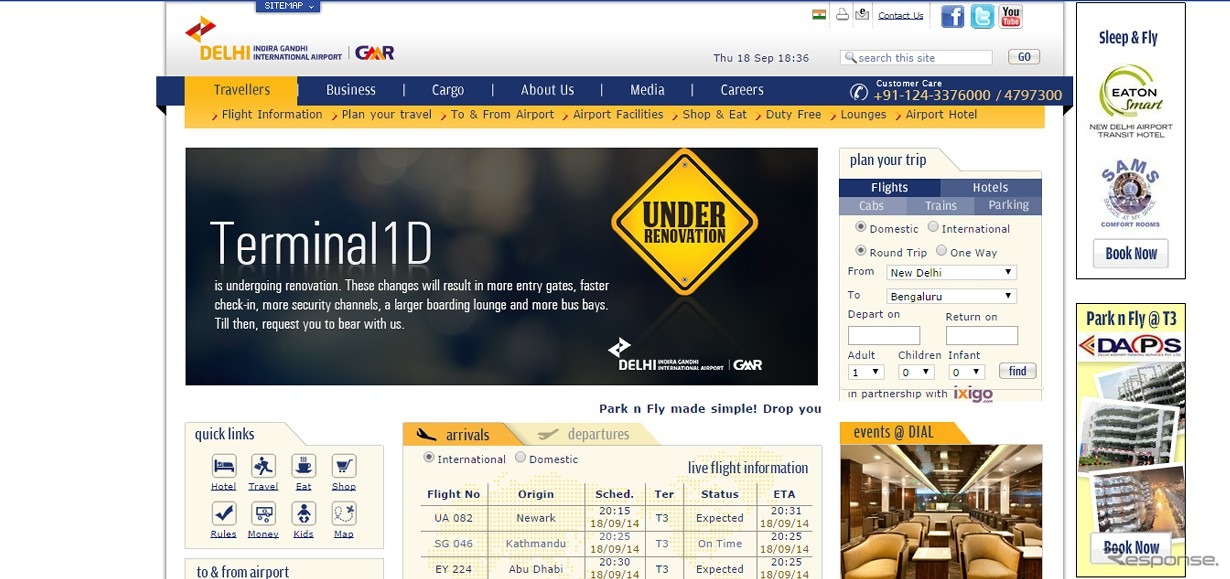Click the GO search button
This screenshot has width=1230, height=579.
tap(1024, 57)
